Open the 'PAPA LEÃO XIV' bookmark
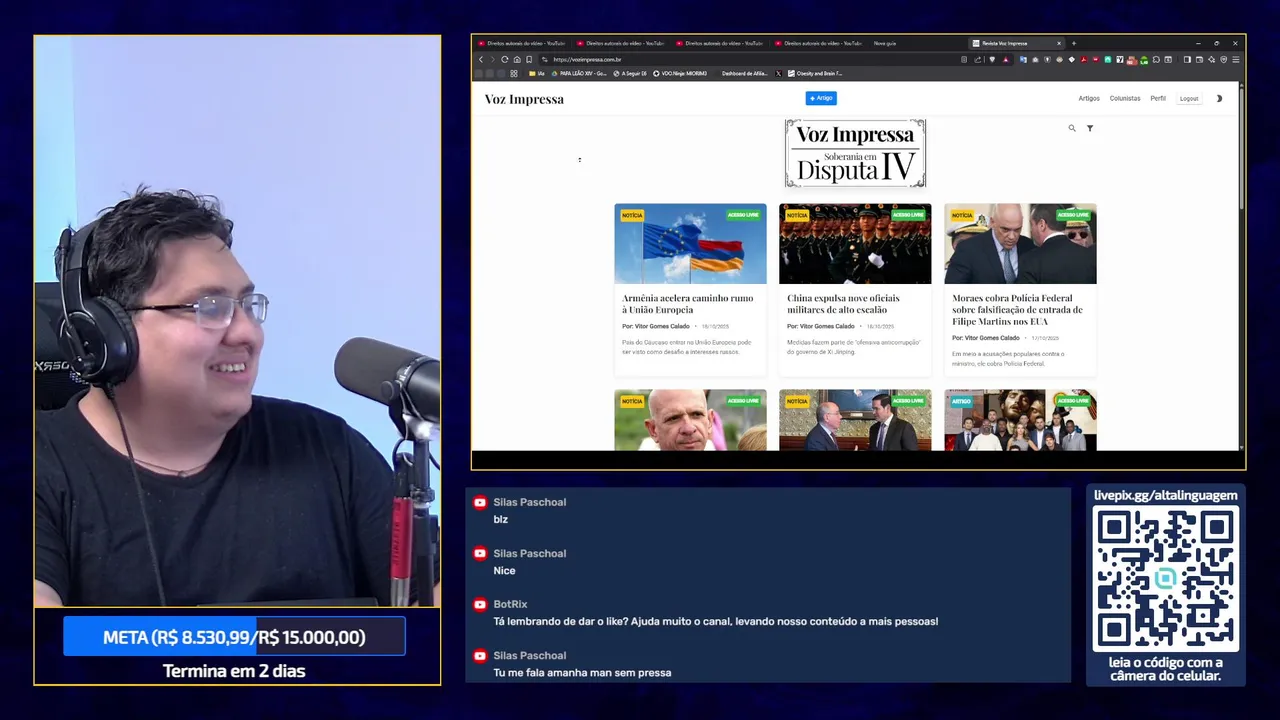This screenshot has height=720, width=1280. coord(579,74)
